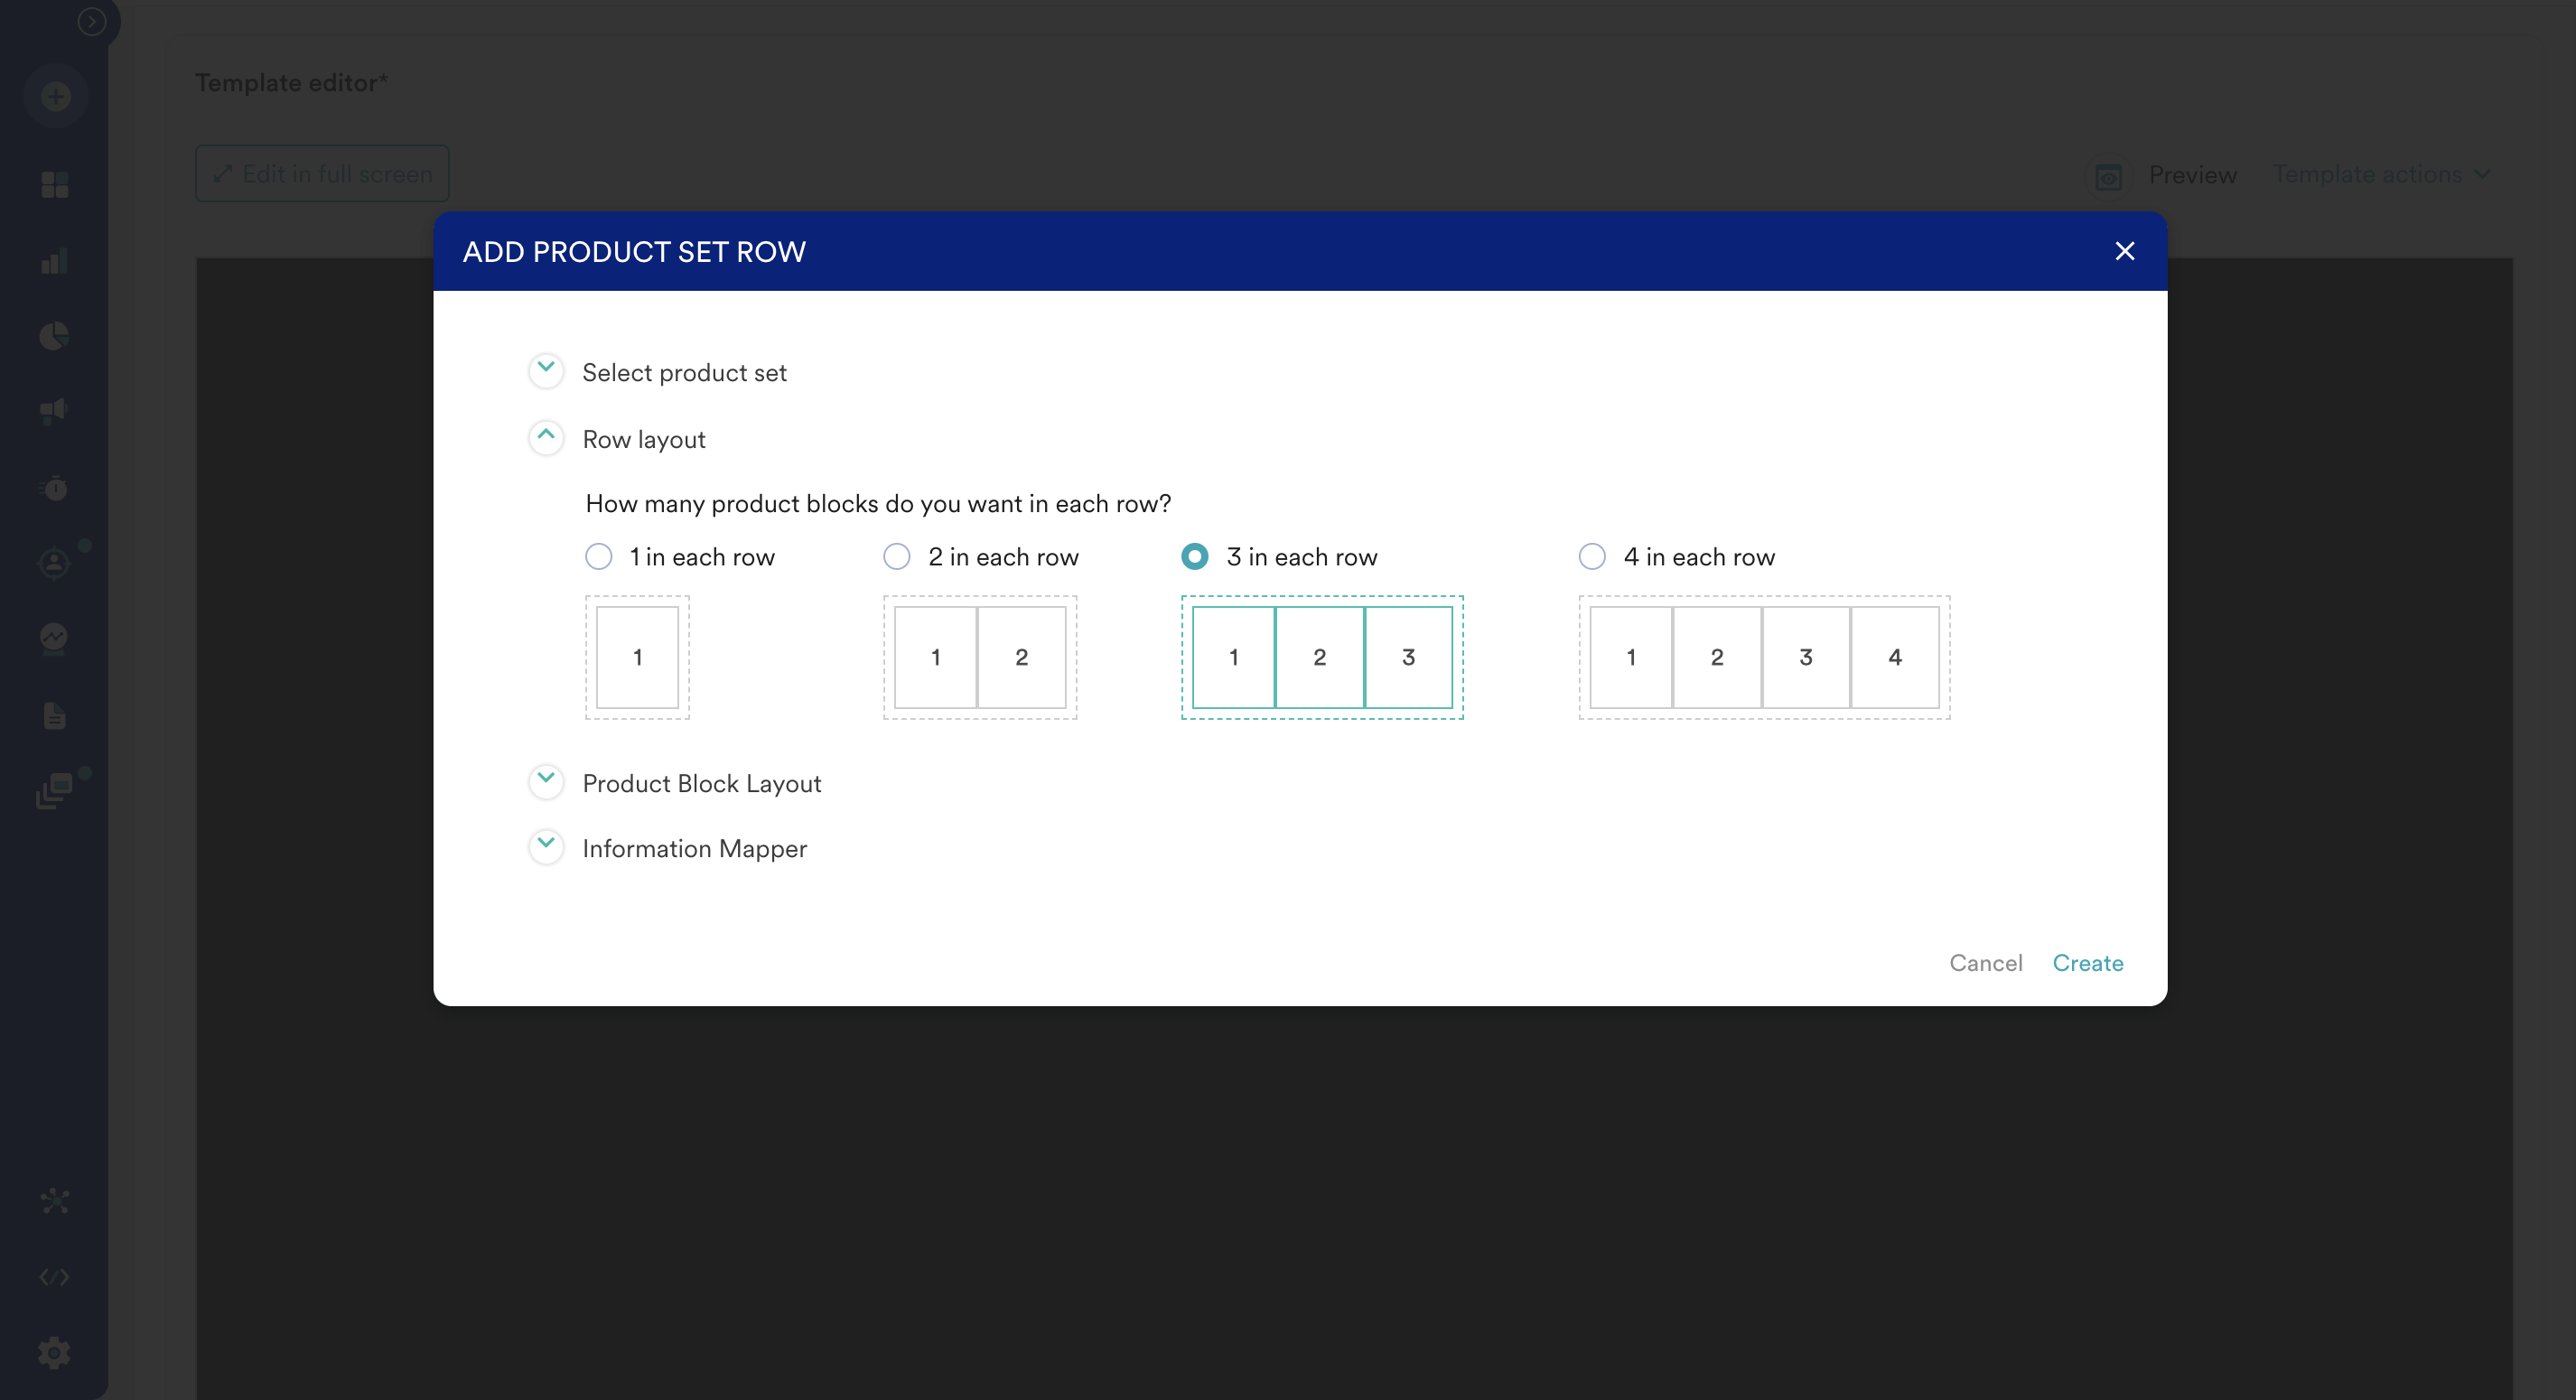Expand the Select product set section
Screen dimensions: 2576x1400
pyautogui.click(x=546, y=371)
